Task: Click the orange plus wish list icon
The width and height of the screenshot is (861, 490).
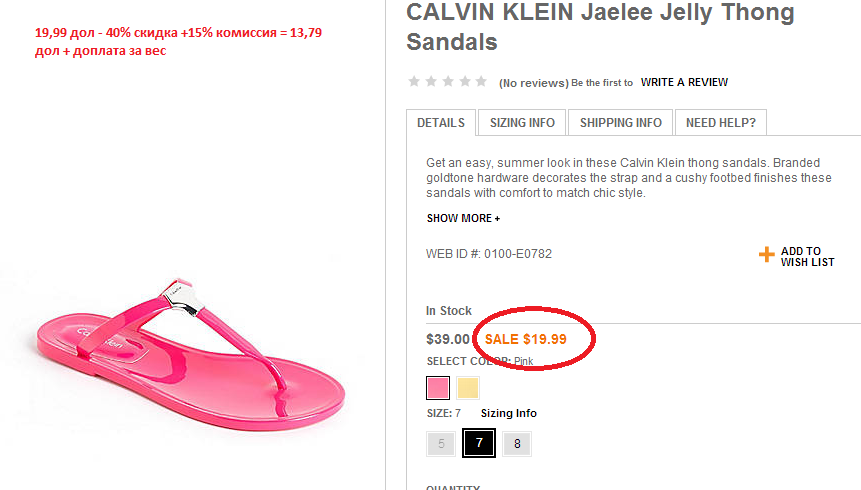Action: [x=767, y=255]
